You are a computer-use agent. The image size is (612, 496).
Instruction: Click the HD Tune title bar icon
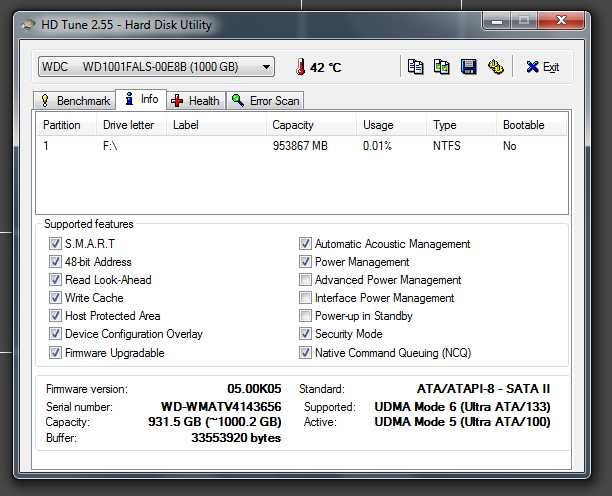coord(28,25)
